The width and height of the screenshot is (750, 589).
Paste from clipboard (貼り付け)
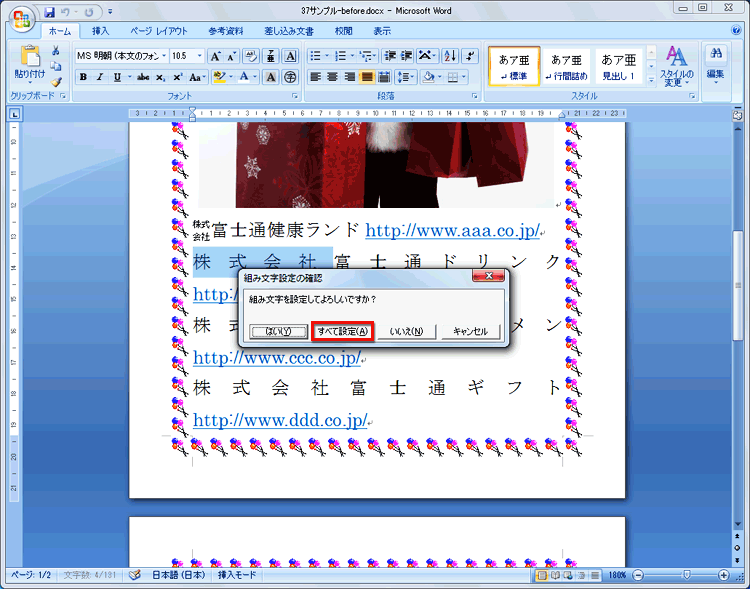pos(30,63)
